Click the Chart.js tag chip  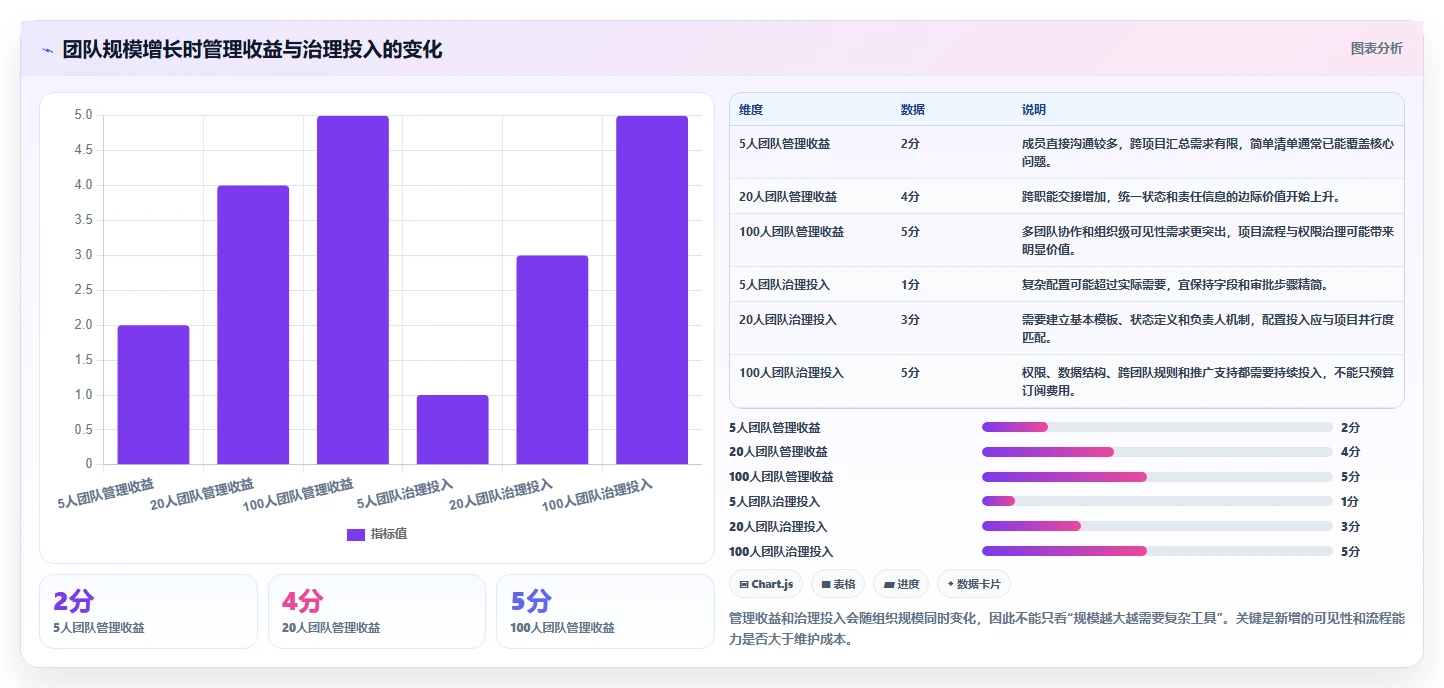(766, 584)
